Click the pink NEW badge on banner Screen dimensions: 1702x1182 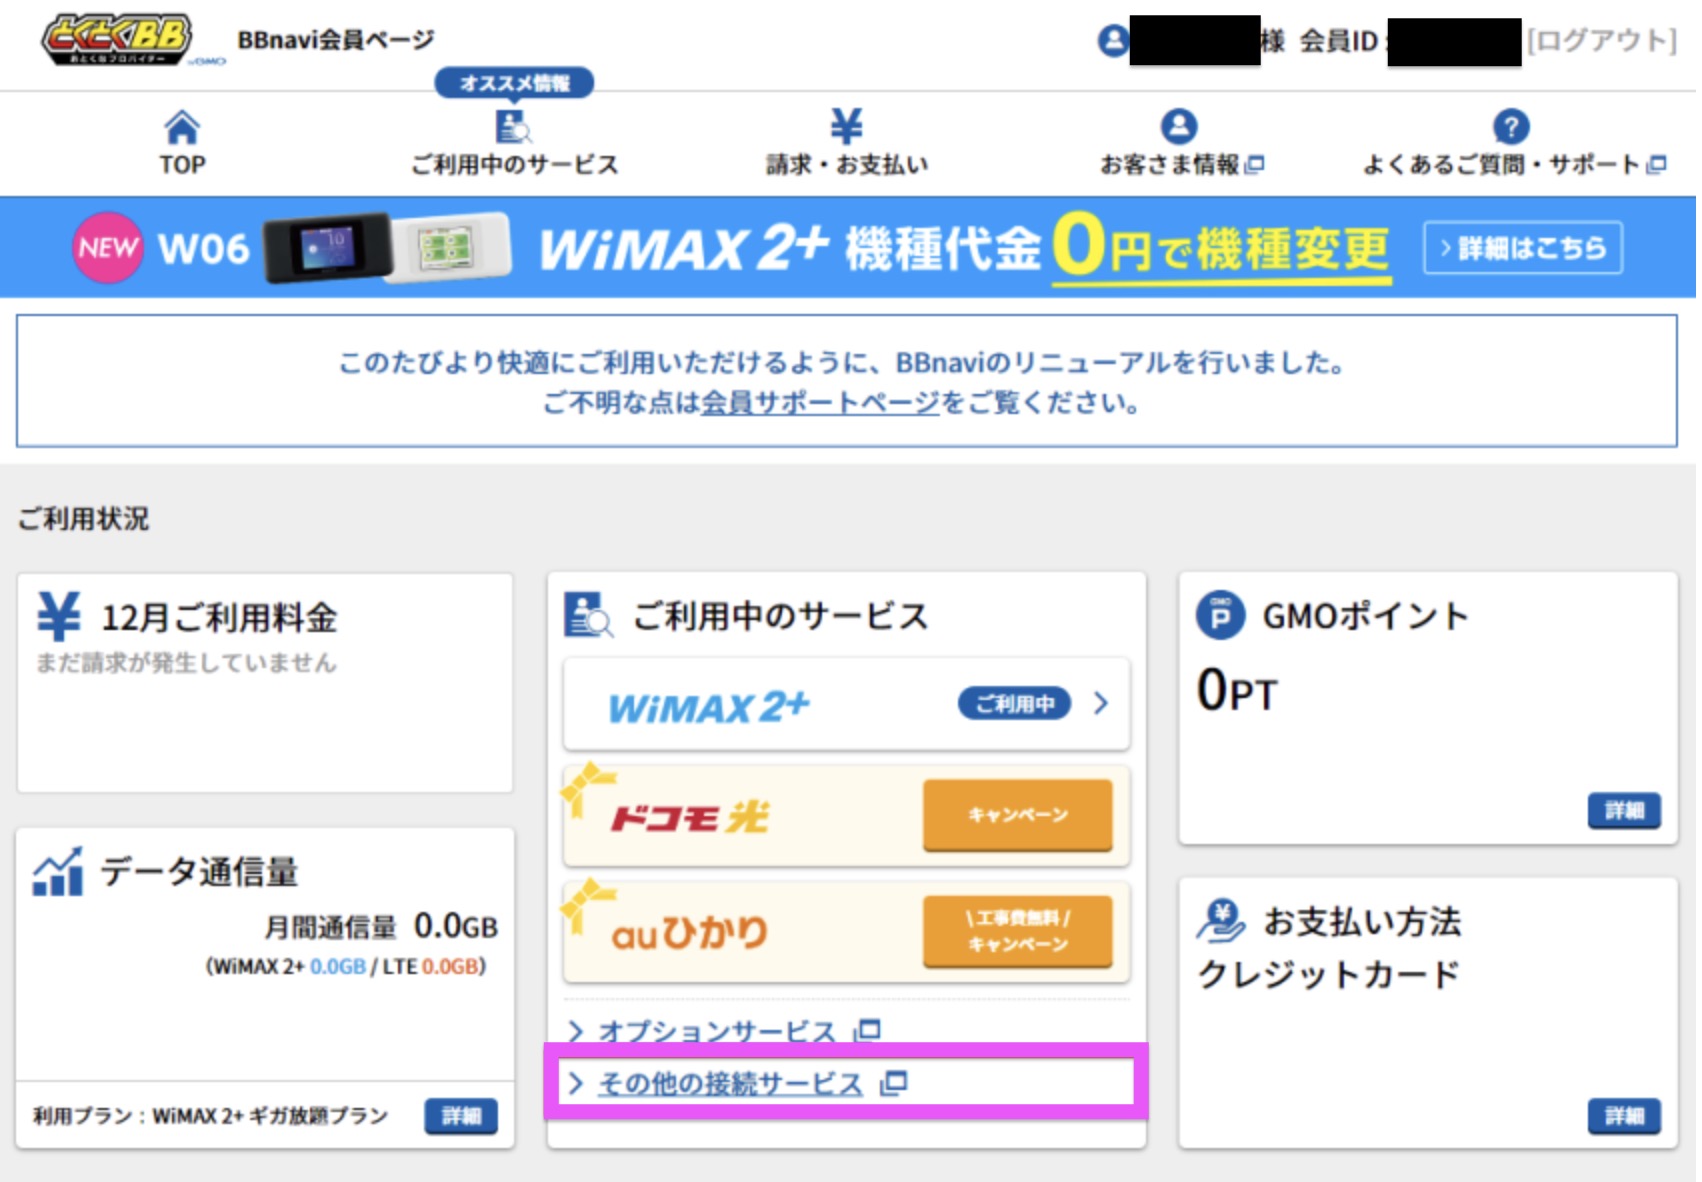pyautogui.click(x=108, y=247)
